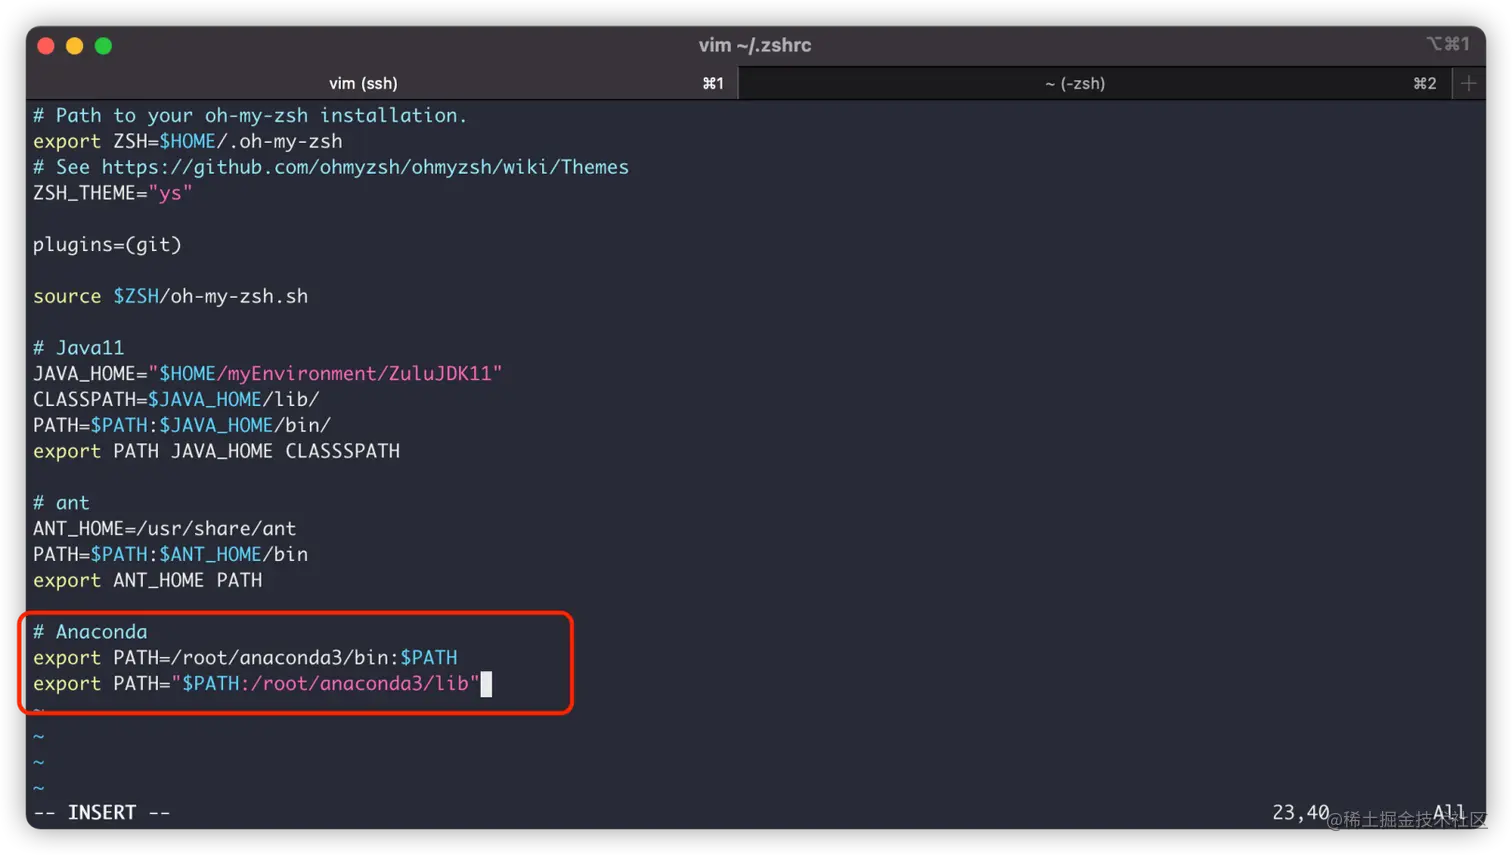Click the 23,40 cursor position indicator
The height and width of the screenshot is (855, 1512).
[1300, 813]
